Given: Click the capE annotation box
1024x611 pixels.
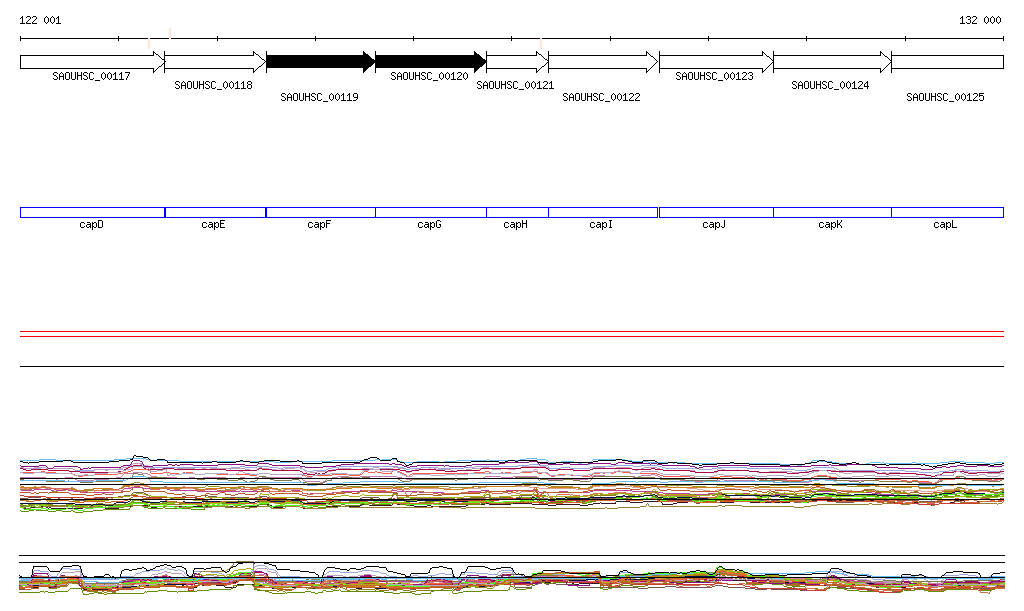Looking at the screenshot, I should [x=215, y=212].
